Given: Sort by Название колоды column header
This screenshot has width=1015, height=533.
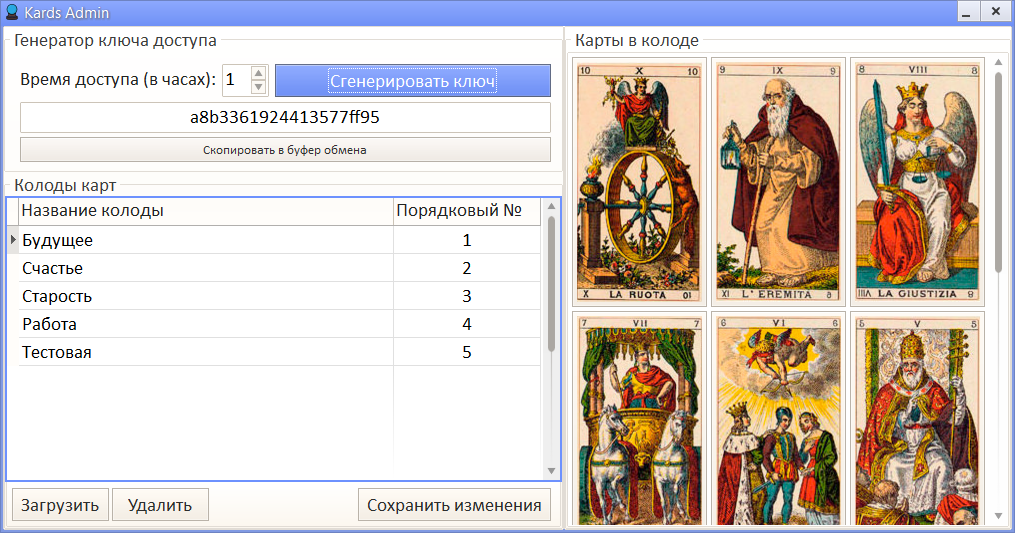Looking at the screenshot, I should pyautogui.click(x=206, y=211).
